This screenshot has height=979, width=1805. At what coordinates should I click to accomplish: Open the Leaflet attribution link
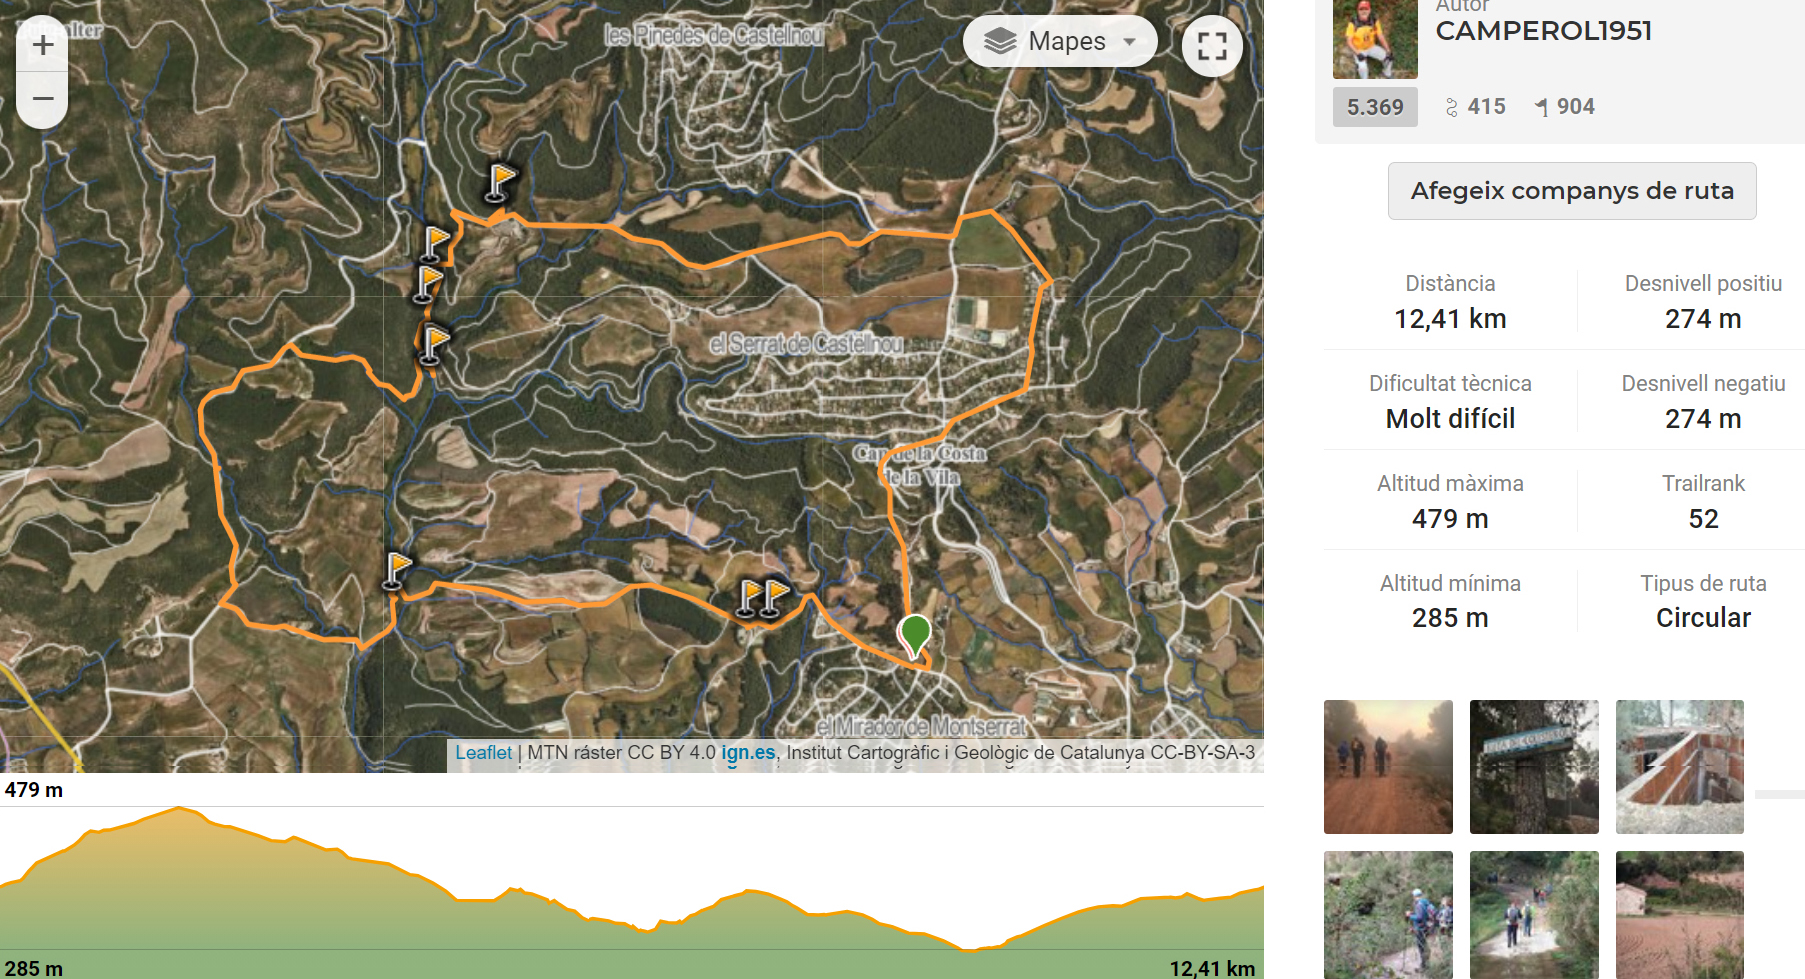(x=483, y=753)
